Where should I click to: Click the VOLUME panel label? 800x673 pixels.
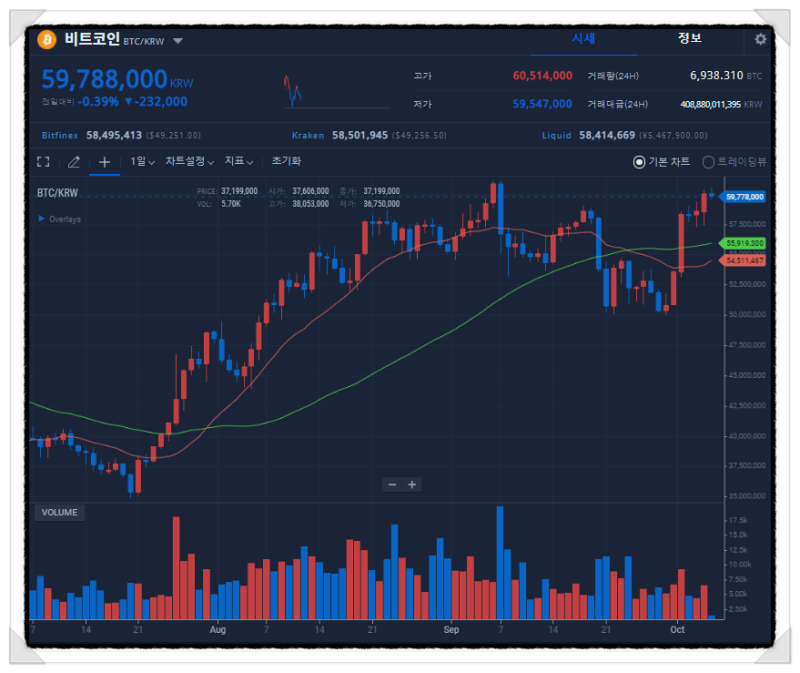point(60,512)
